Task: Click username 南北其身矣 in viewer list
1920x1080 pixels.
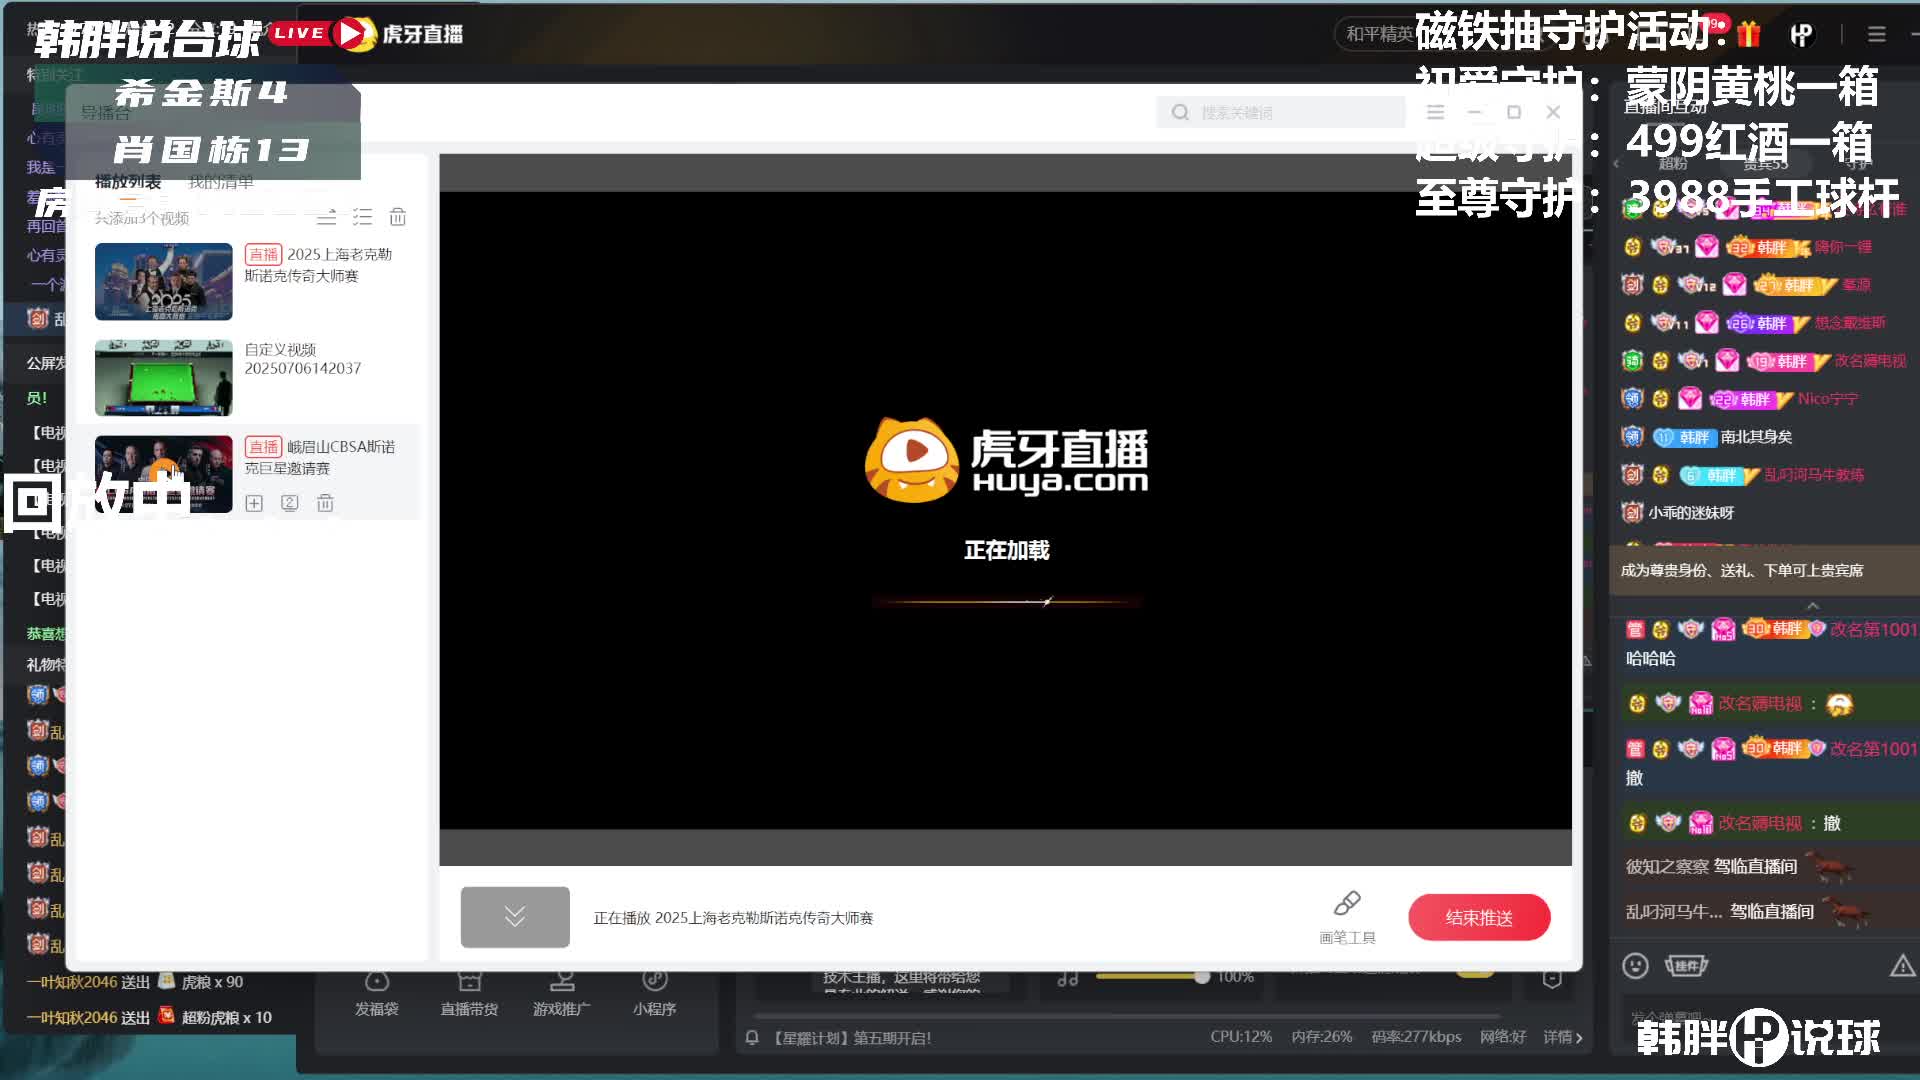Action: 1756,437
